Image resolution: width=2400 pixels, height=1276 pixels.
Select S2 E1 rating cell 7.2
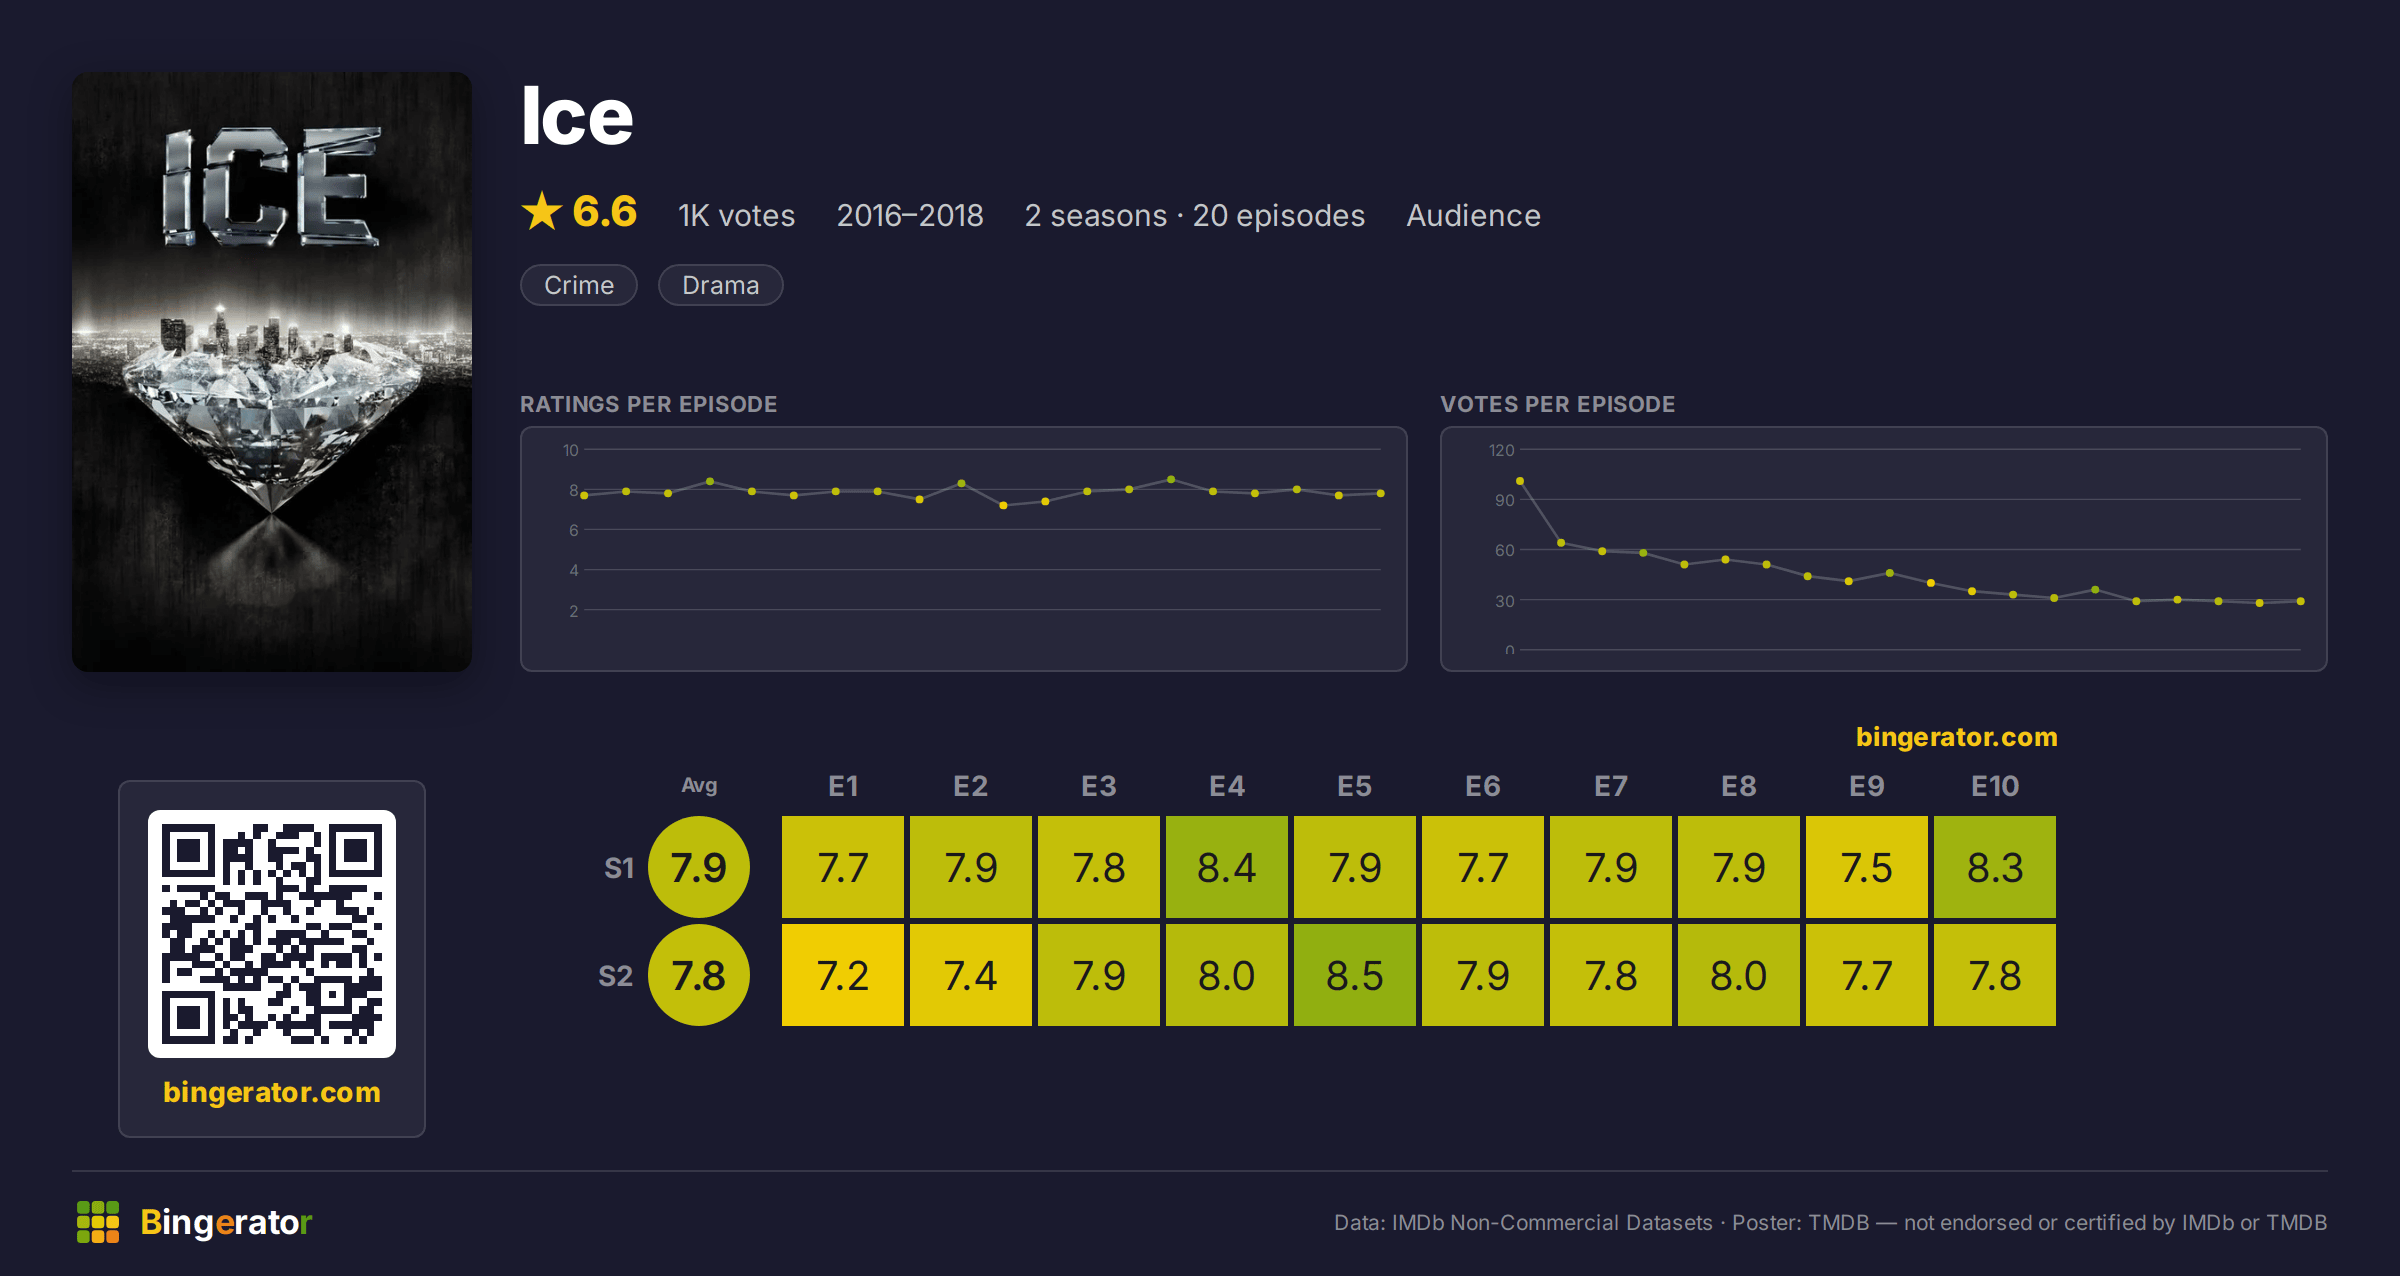(843, 975)
